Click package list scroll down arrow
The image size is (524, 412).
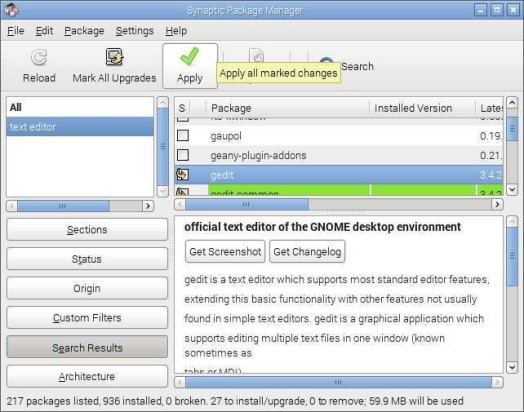[512, 189]
